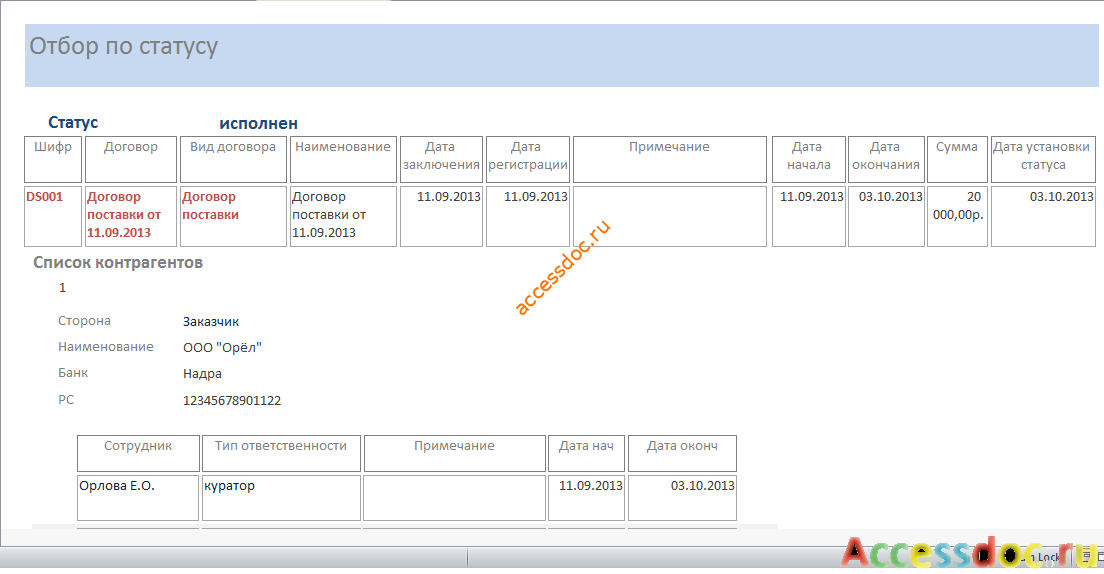Click the 'Тип ответственности' column header
1104x574 pixels.
281,454
